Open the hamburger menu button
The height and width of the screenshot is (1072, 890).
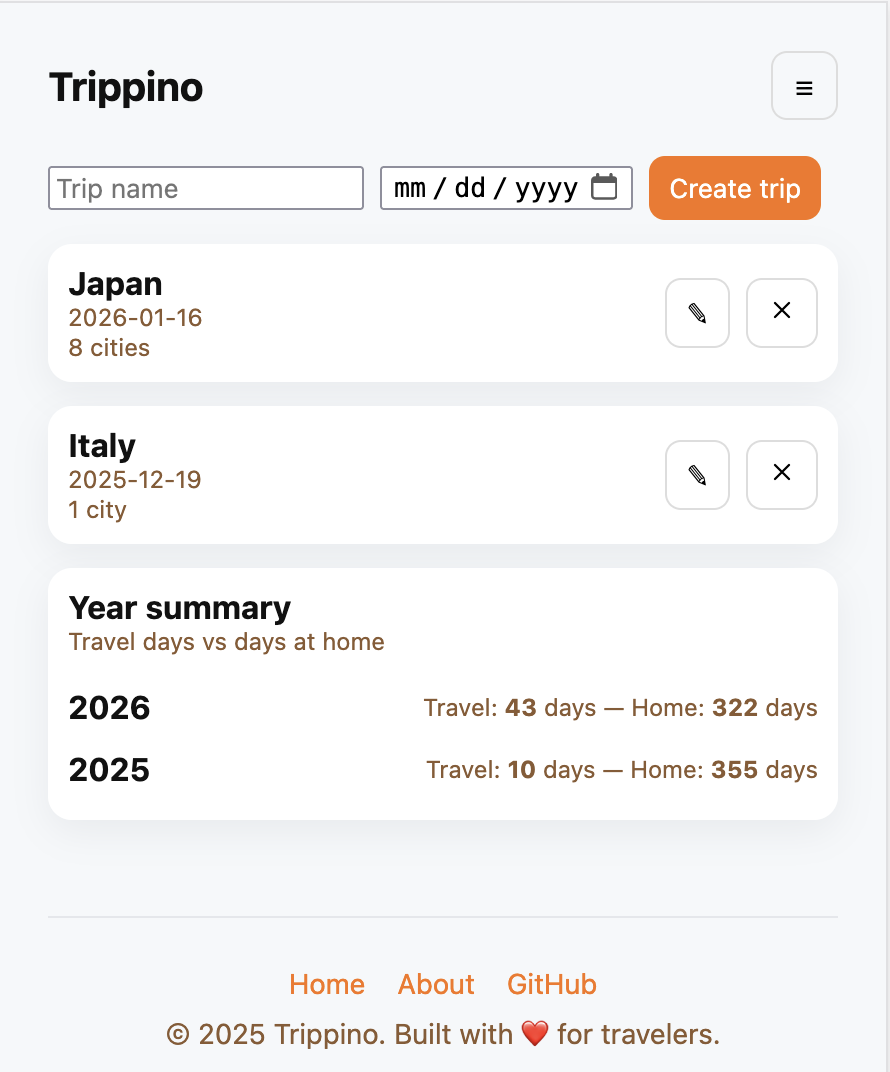[804, 86]
